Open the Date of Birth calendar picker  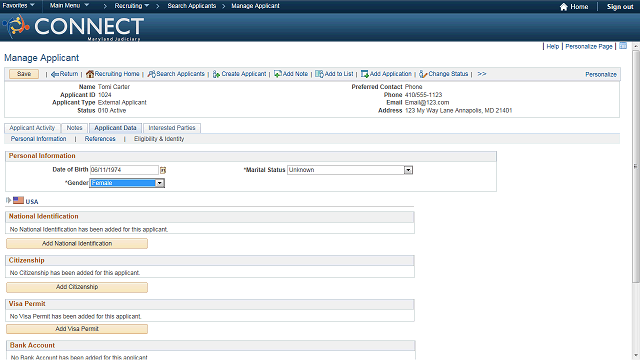click(163, 170)
